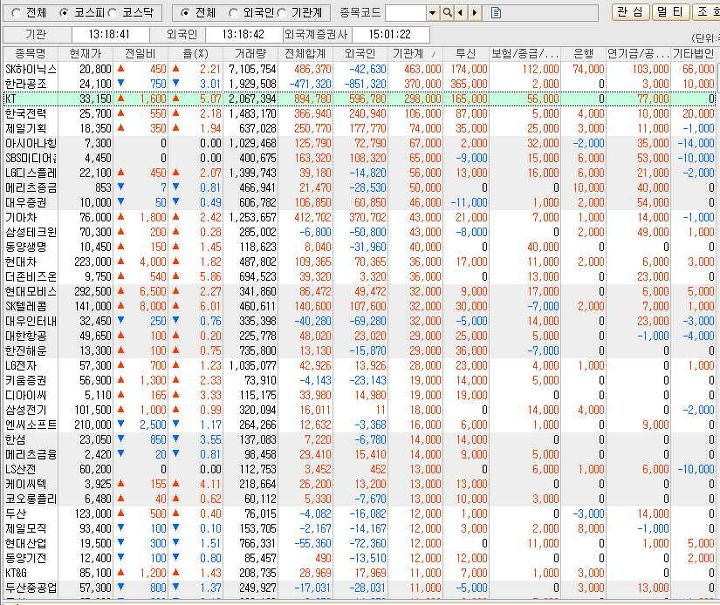Select the 코스닥 radio button
720x605 pixels.
pyautogui.click(x=112, y=12)
